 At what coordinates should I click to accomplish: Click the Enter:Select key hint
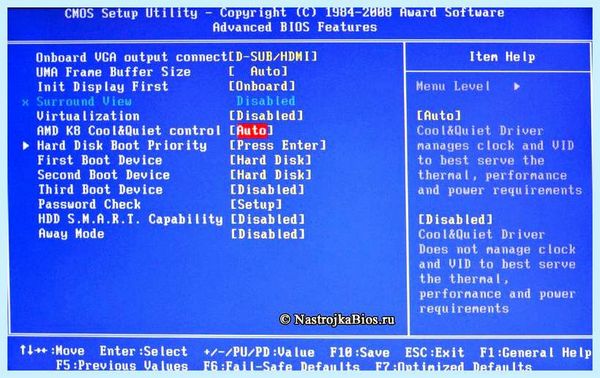[x=143, y=351]
